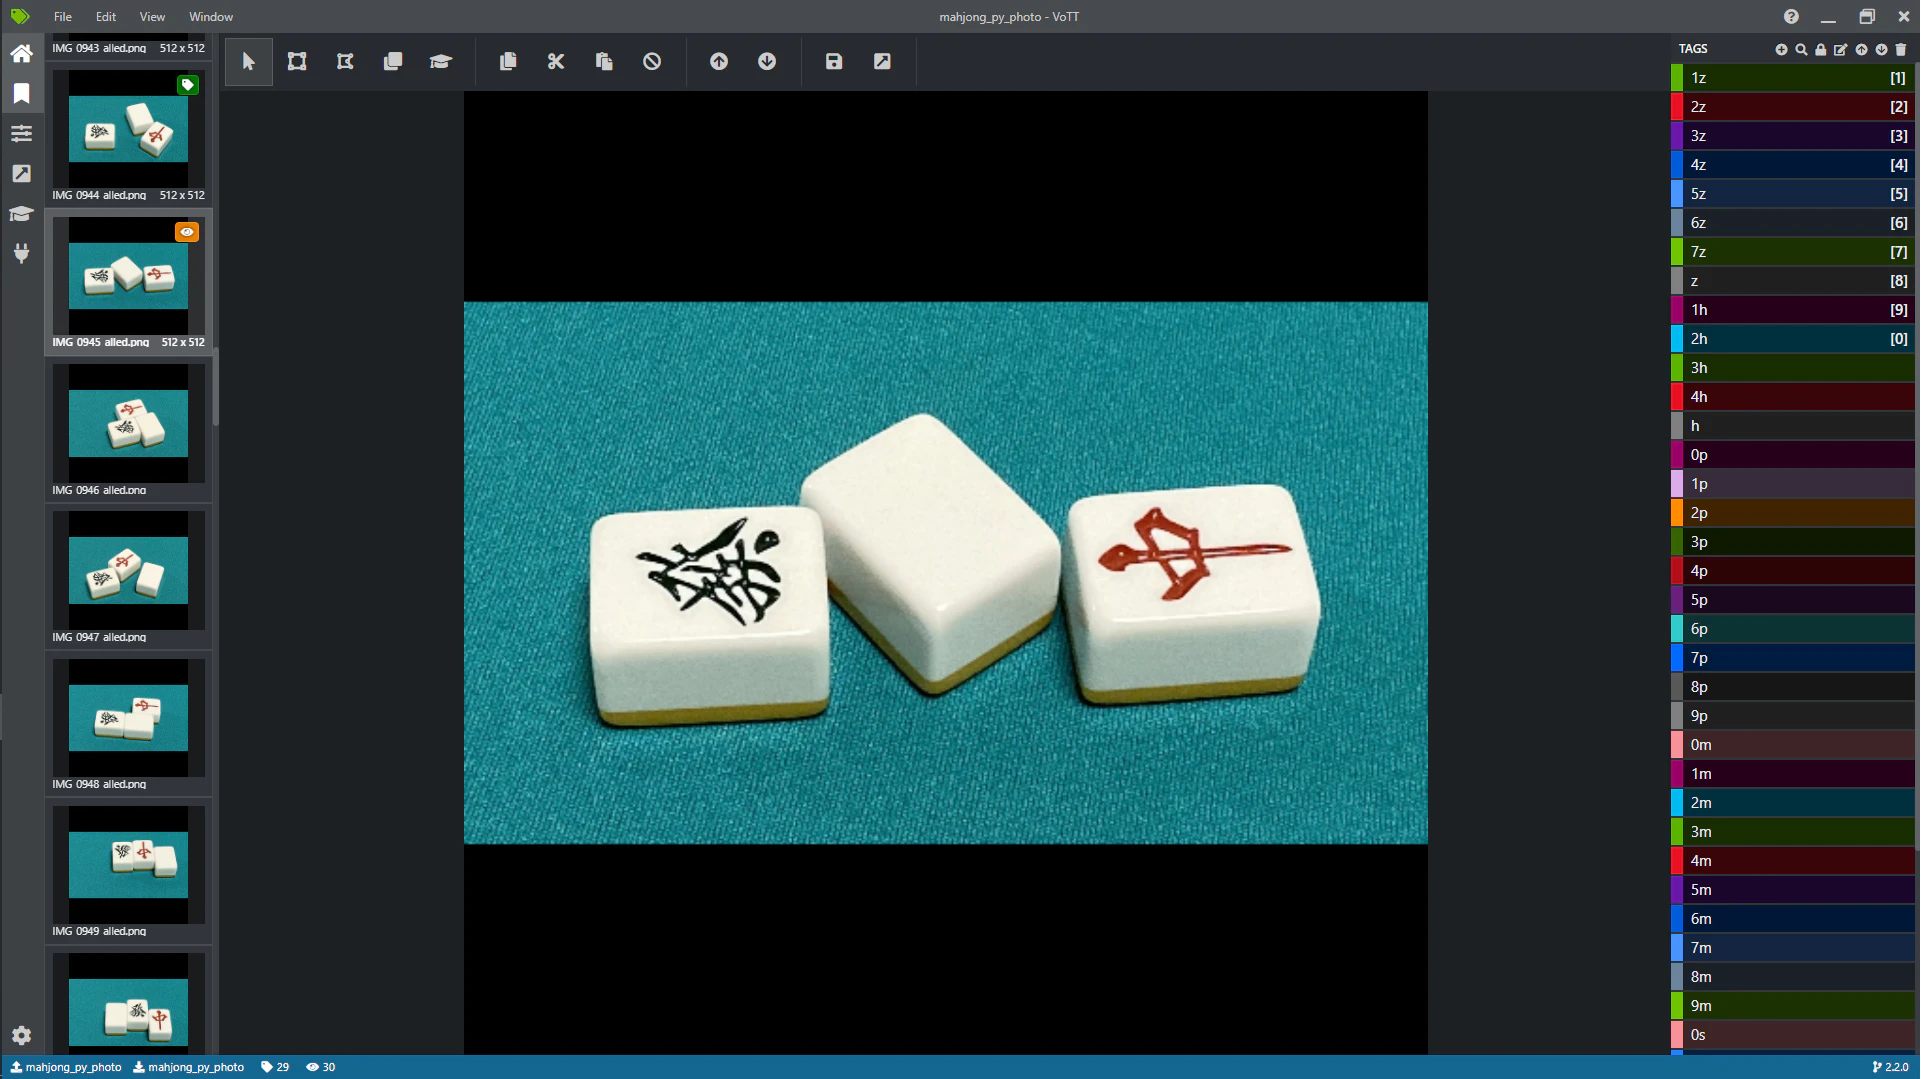
Task: Click the orange 2p tag color swatch
Action: point(1677,513)
